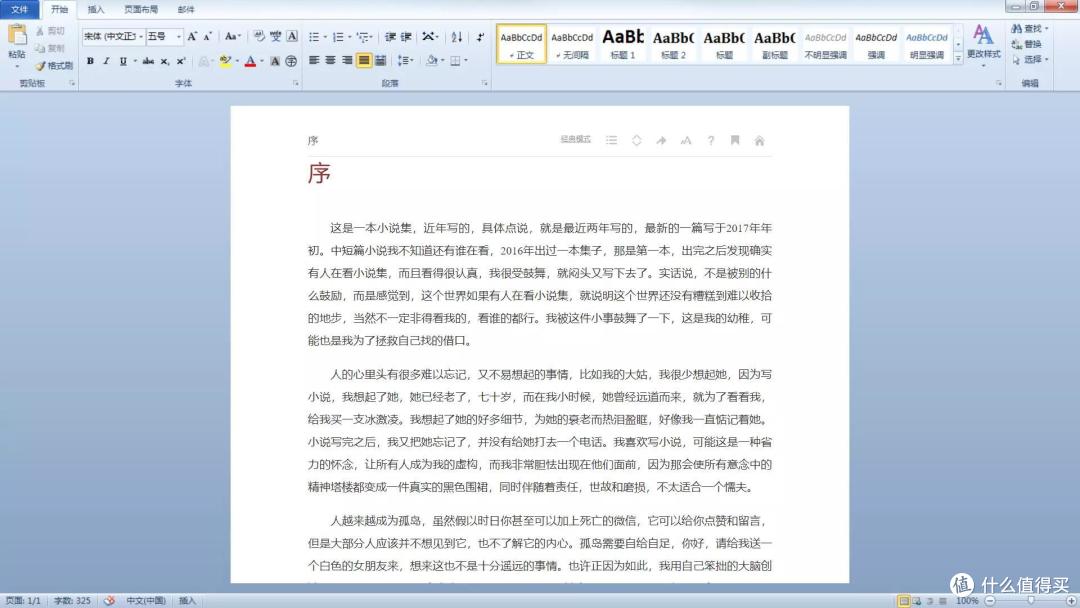
Task: Toggle Underline formatting
Action: pyautogui.click(x=123, y=61)
